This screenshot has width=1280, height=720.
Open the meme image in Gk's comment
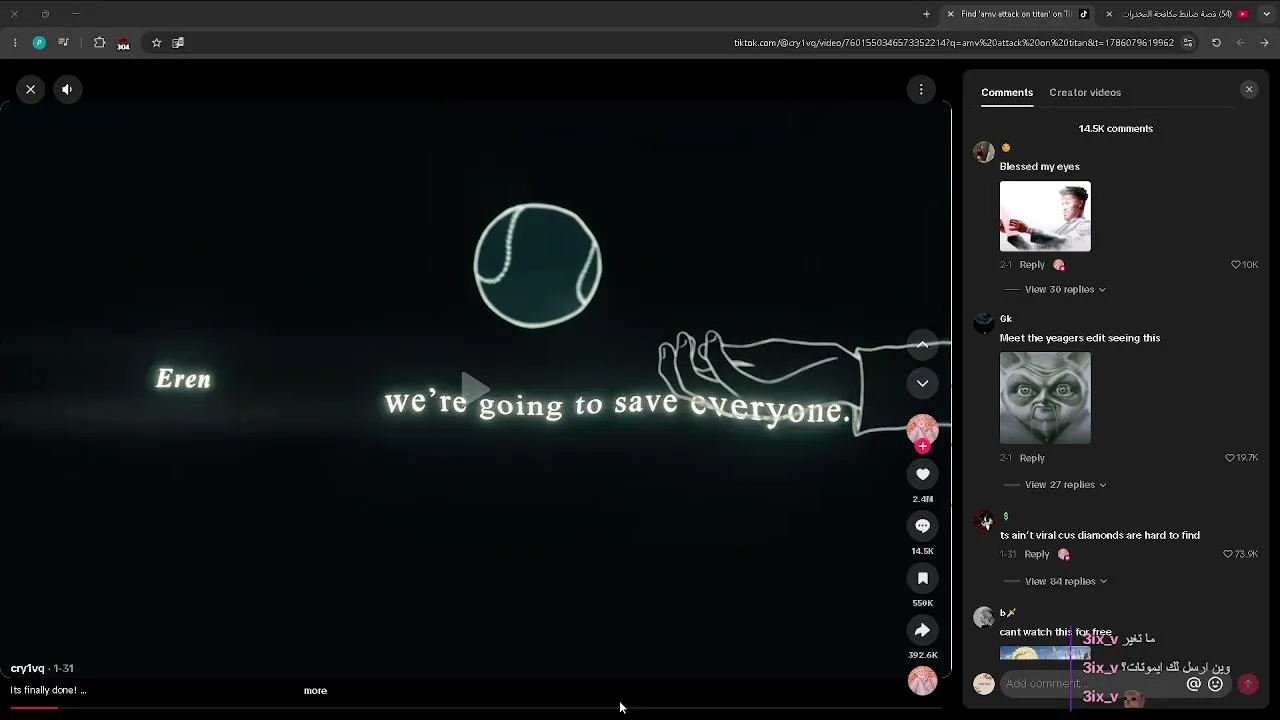click(1045, 398)
